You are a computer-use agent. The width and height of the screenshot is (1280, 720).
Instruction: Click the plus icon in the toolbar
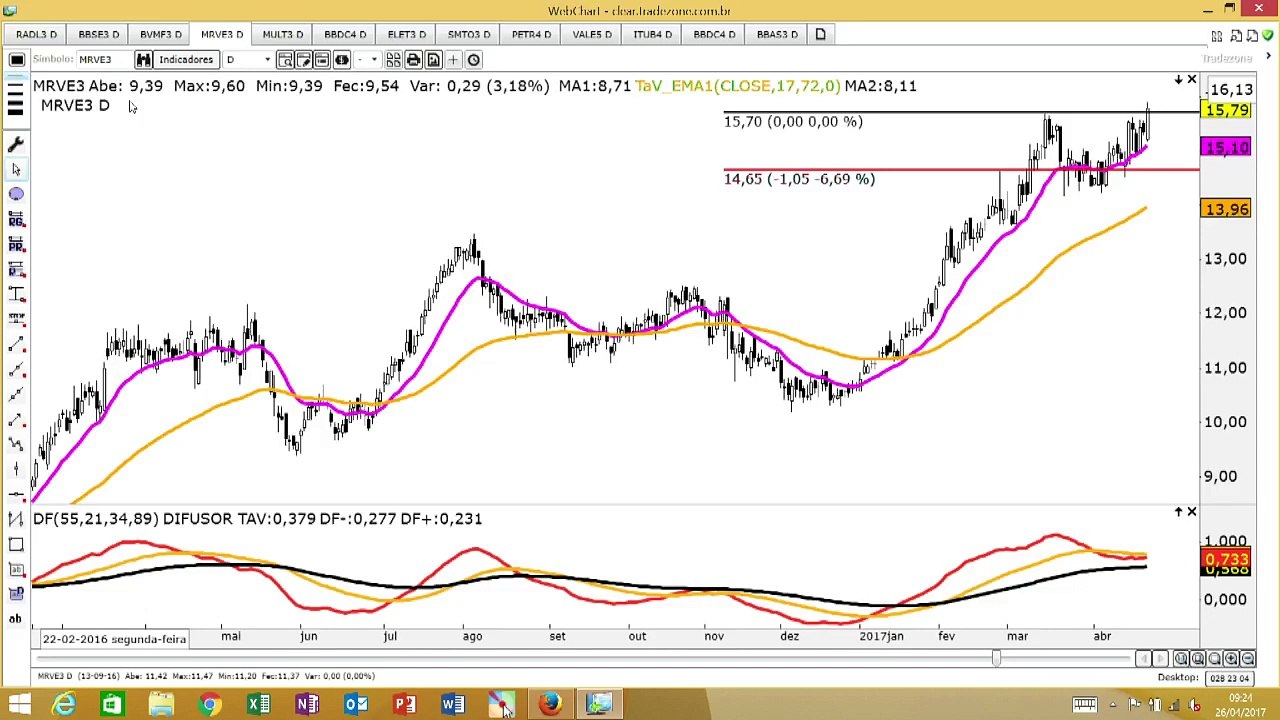453,60
